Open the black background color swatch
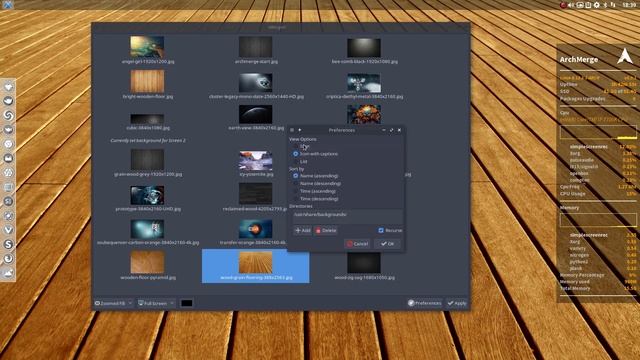Screen dimensions: 640x360 click(187, 303)
